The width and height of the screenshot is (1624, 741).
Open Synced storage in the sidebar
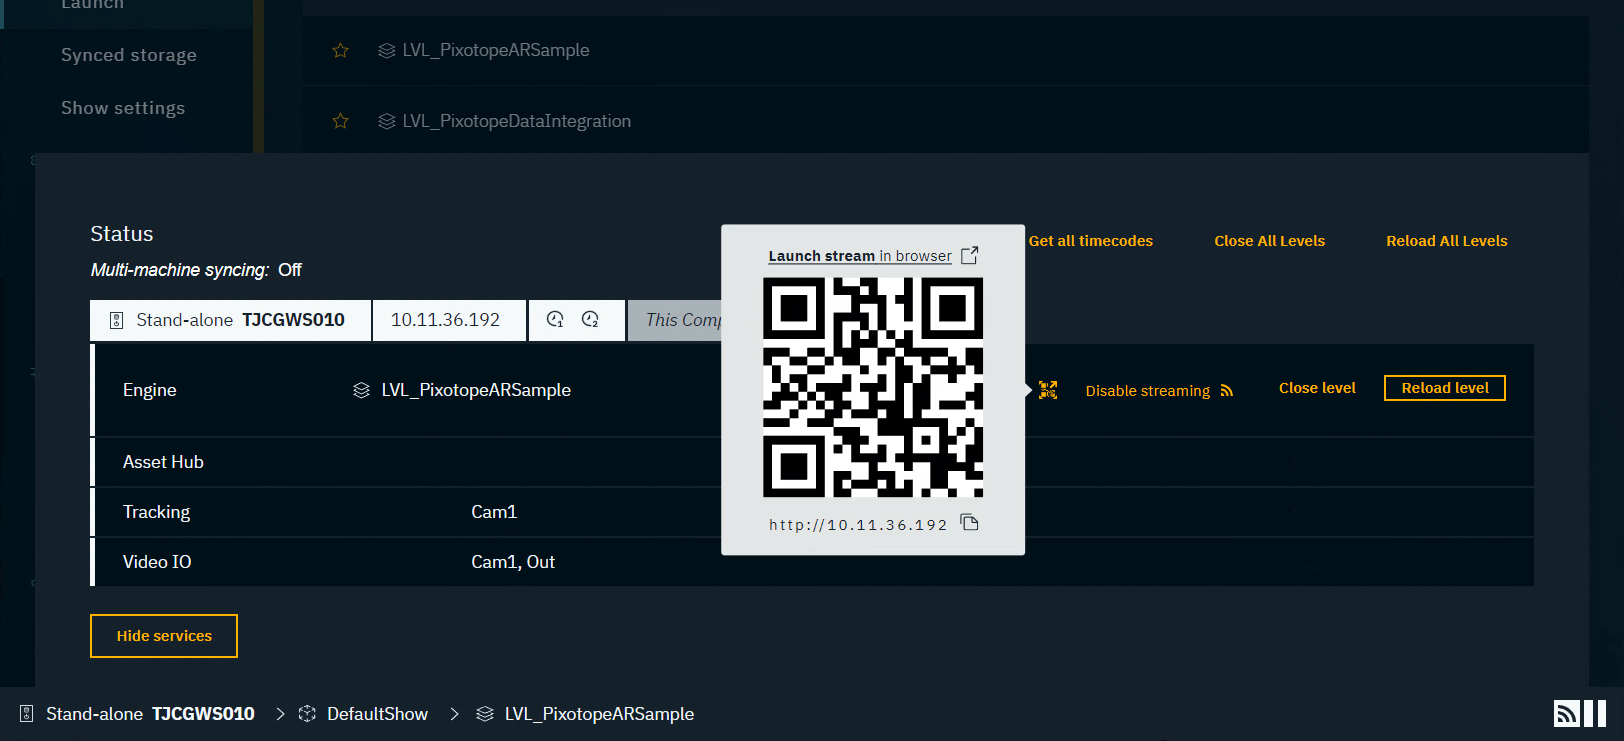(129, 55)
